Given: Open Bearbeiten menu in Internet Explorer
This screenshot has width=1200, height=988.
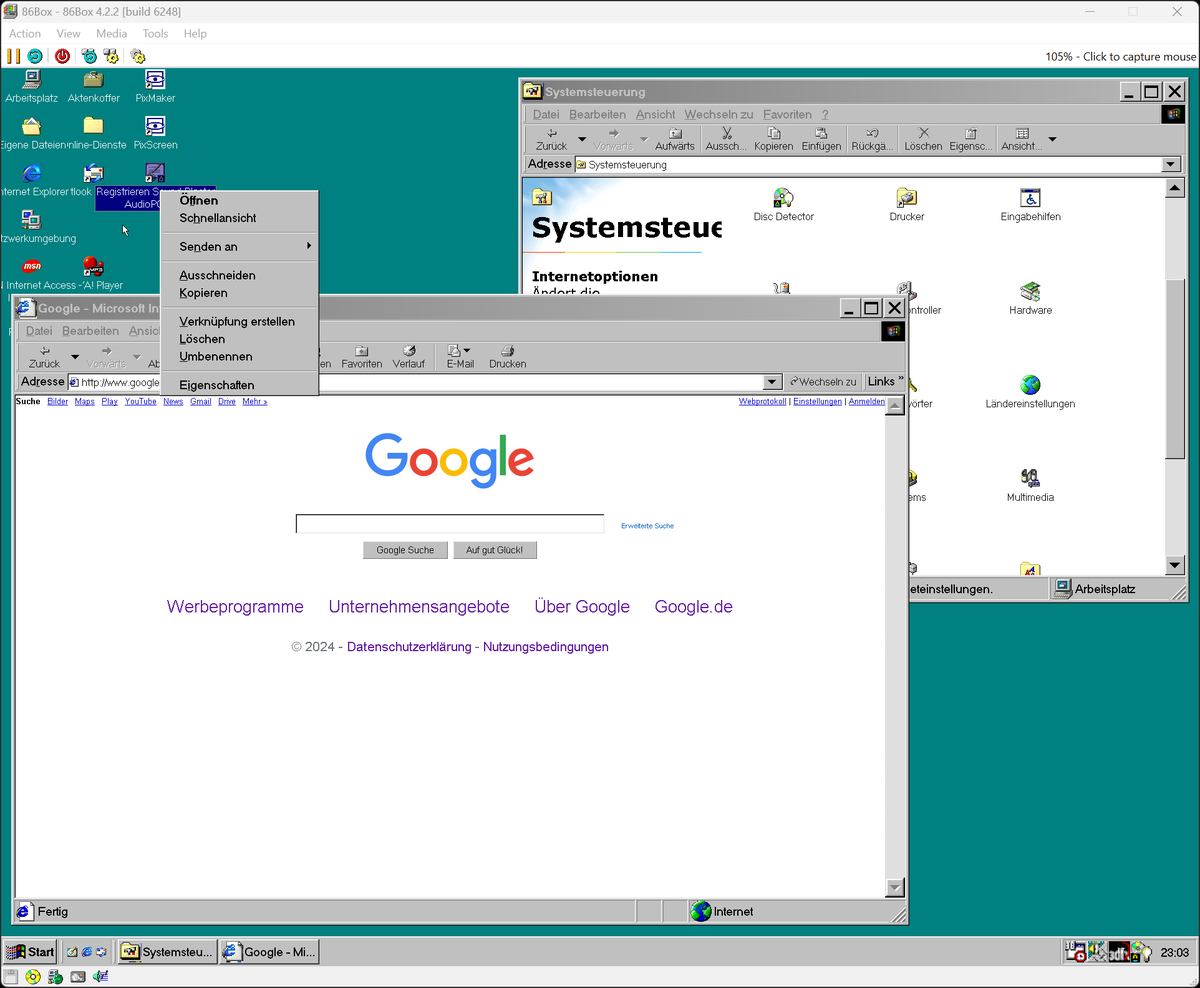Looking at the screenshot, I should [90, 331].
